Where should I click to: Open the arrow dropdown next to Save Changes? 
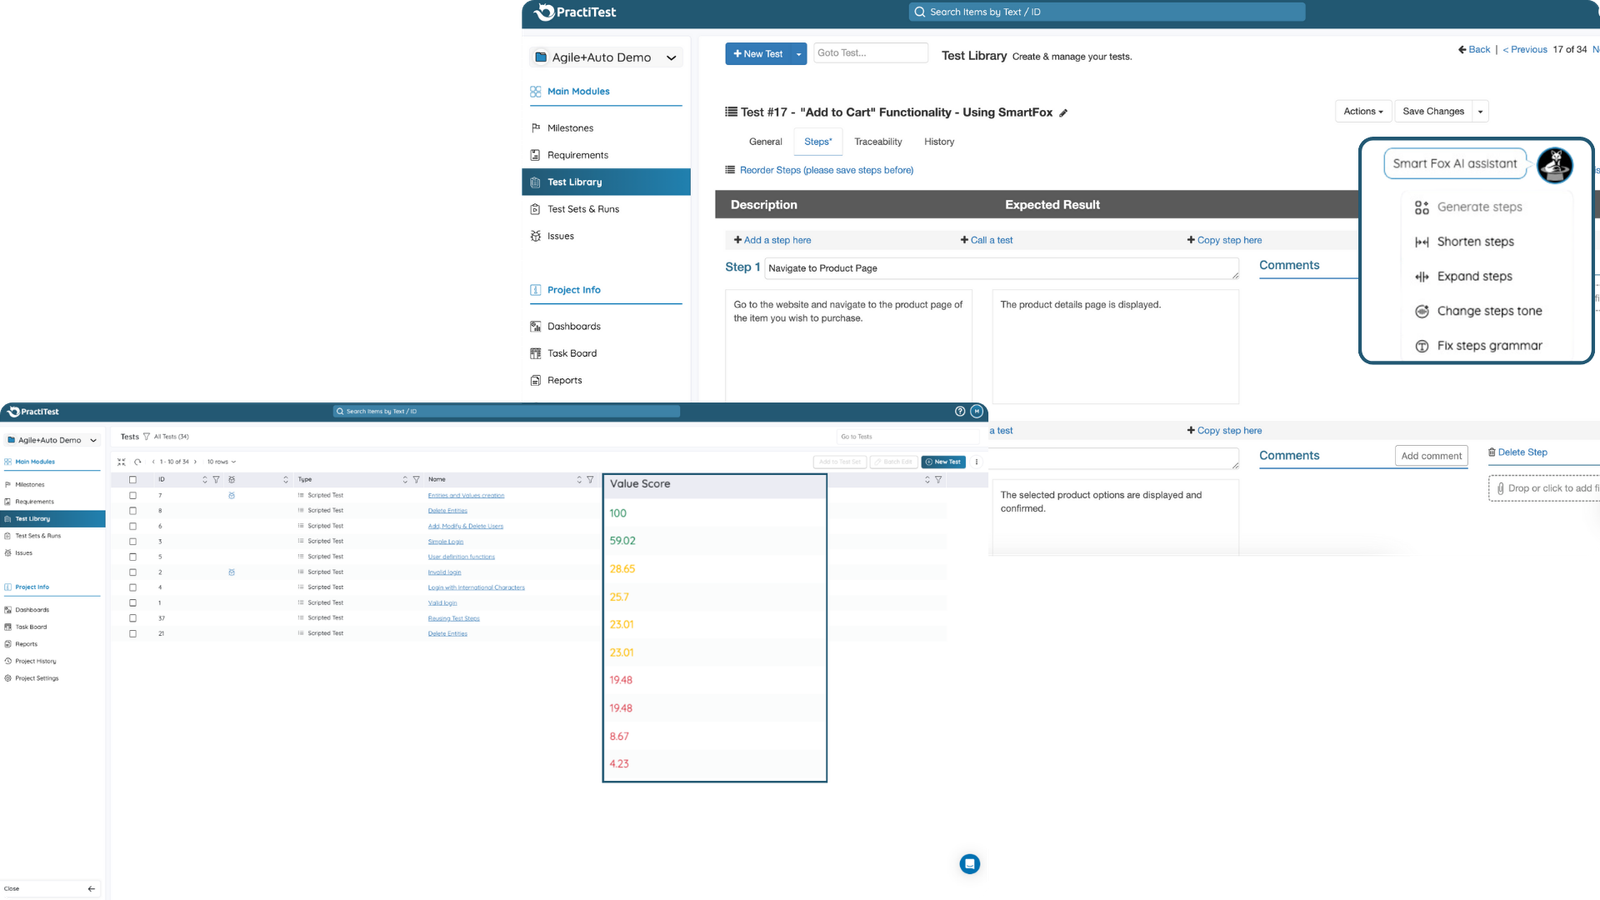coord(1481,111)
